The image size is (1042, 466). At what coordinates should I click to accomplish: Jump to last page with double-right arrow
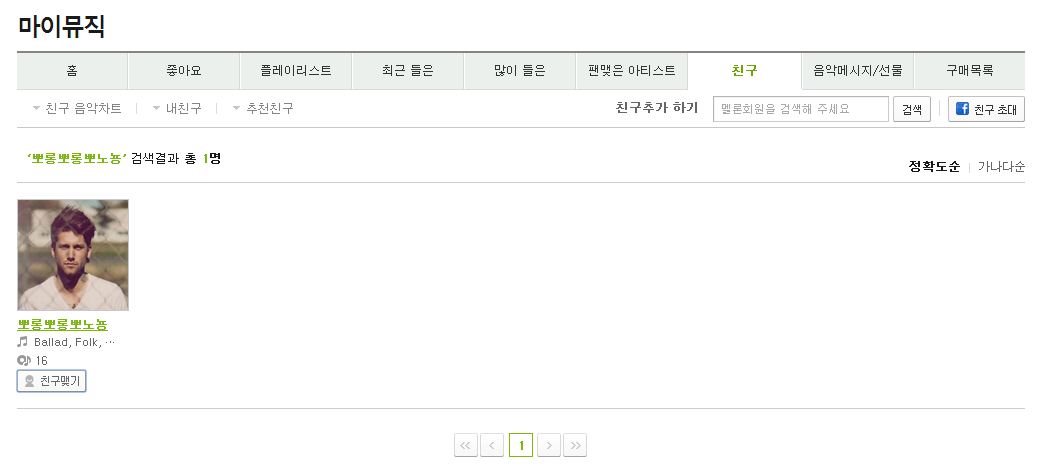click(x=575, y=445)
